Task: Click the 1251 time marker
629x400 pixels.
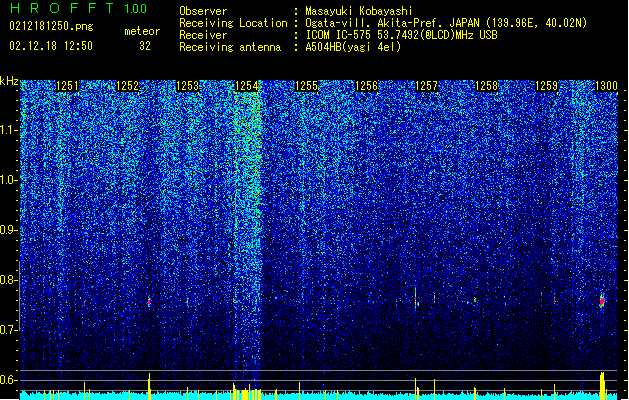Action: 67,86
